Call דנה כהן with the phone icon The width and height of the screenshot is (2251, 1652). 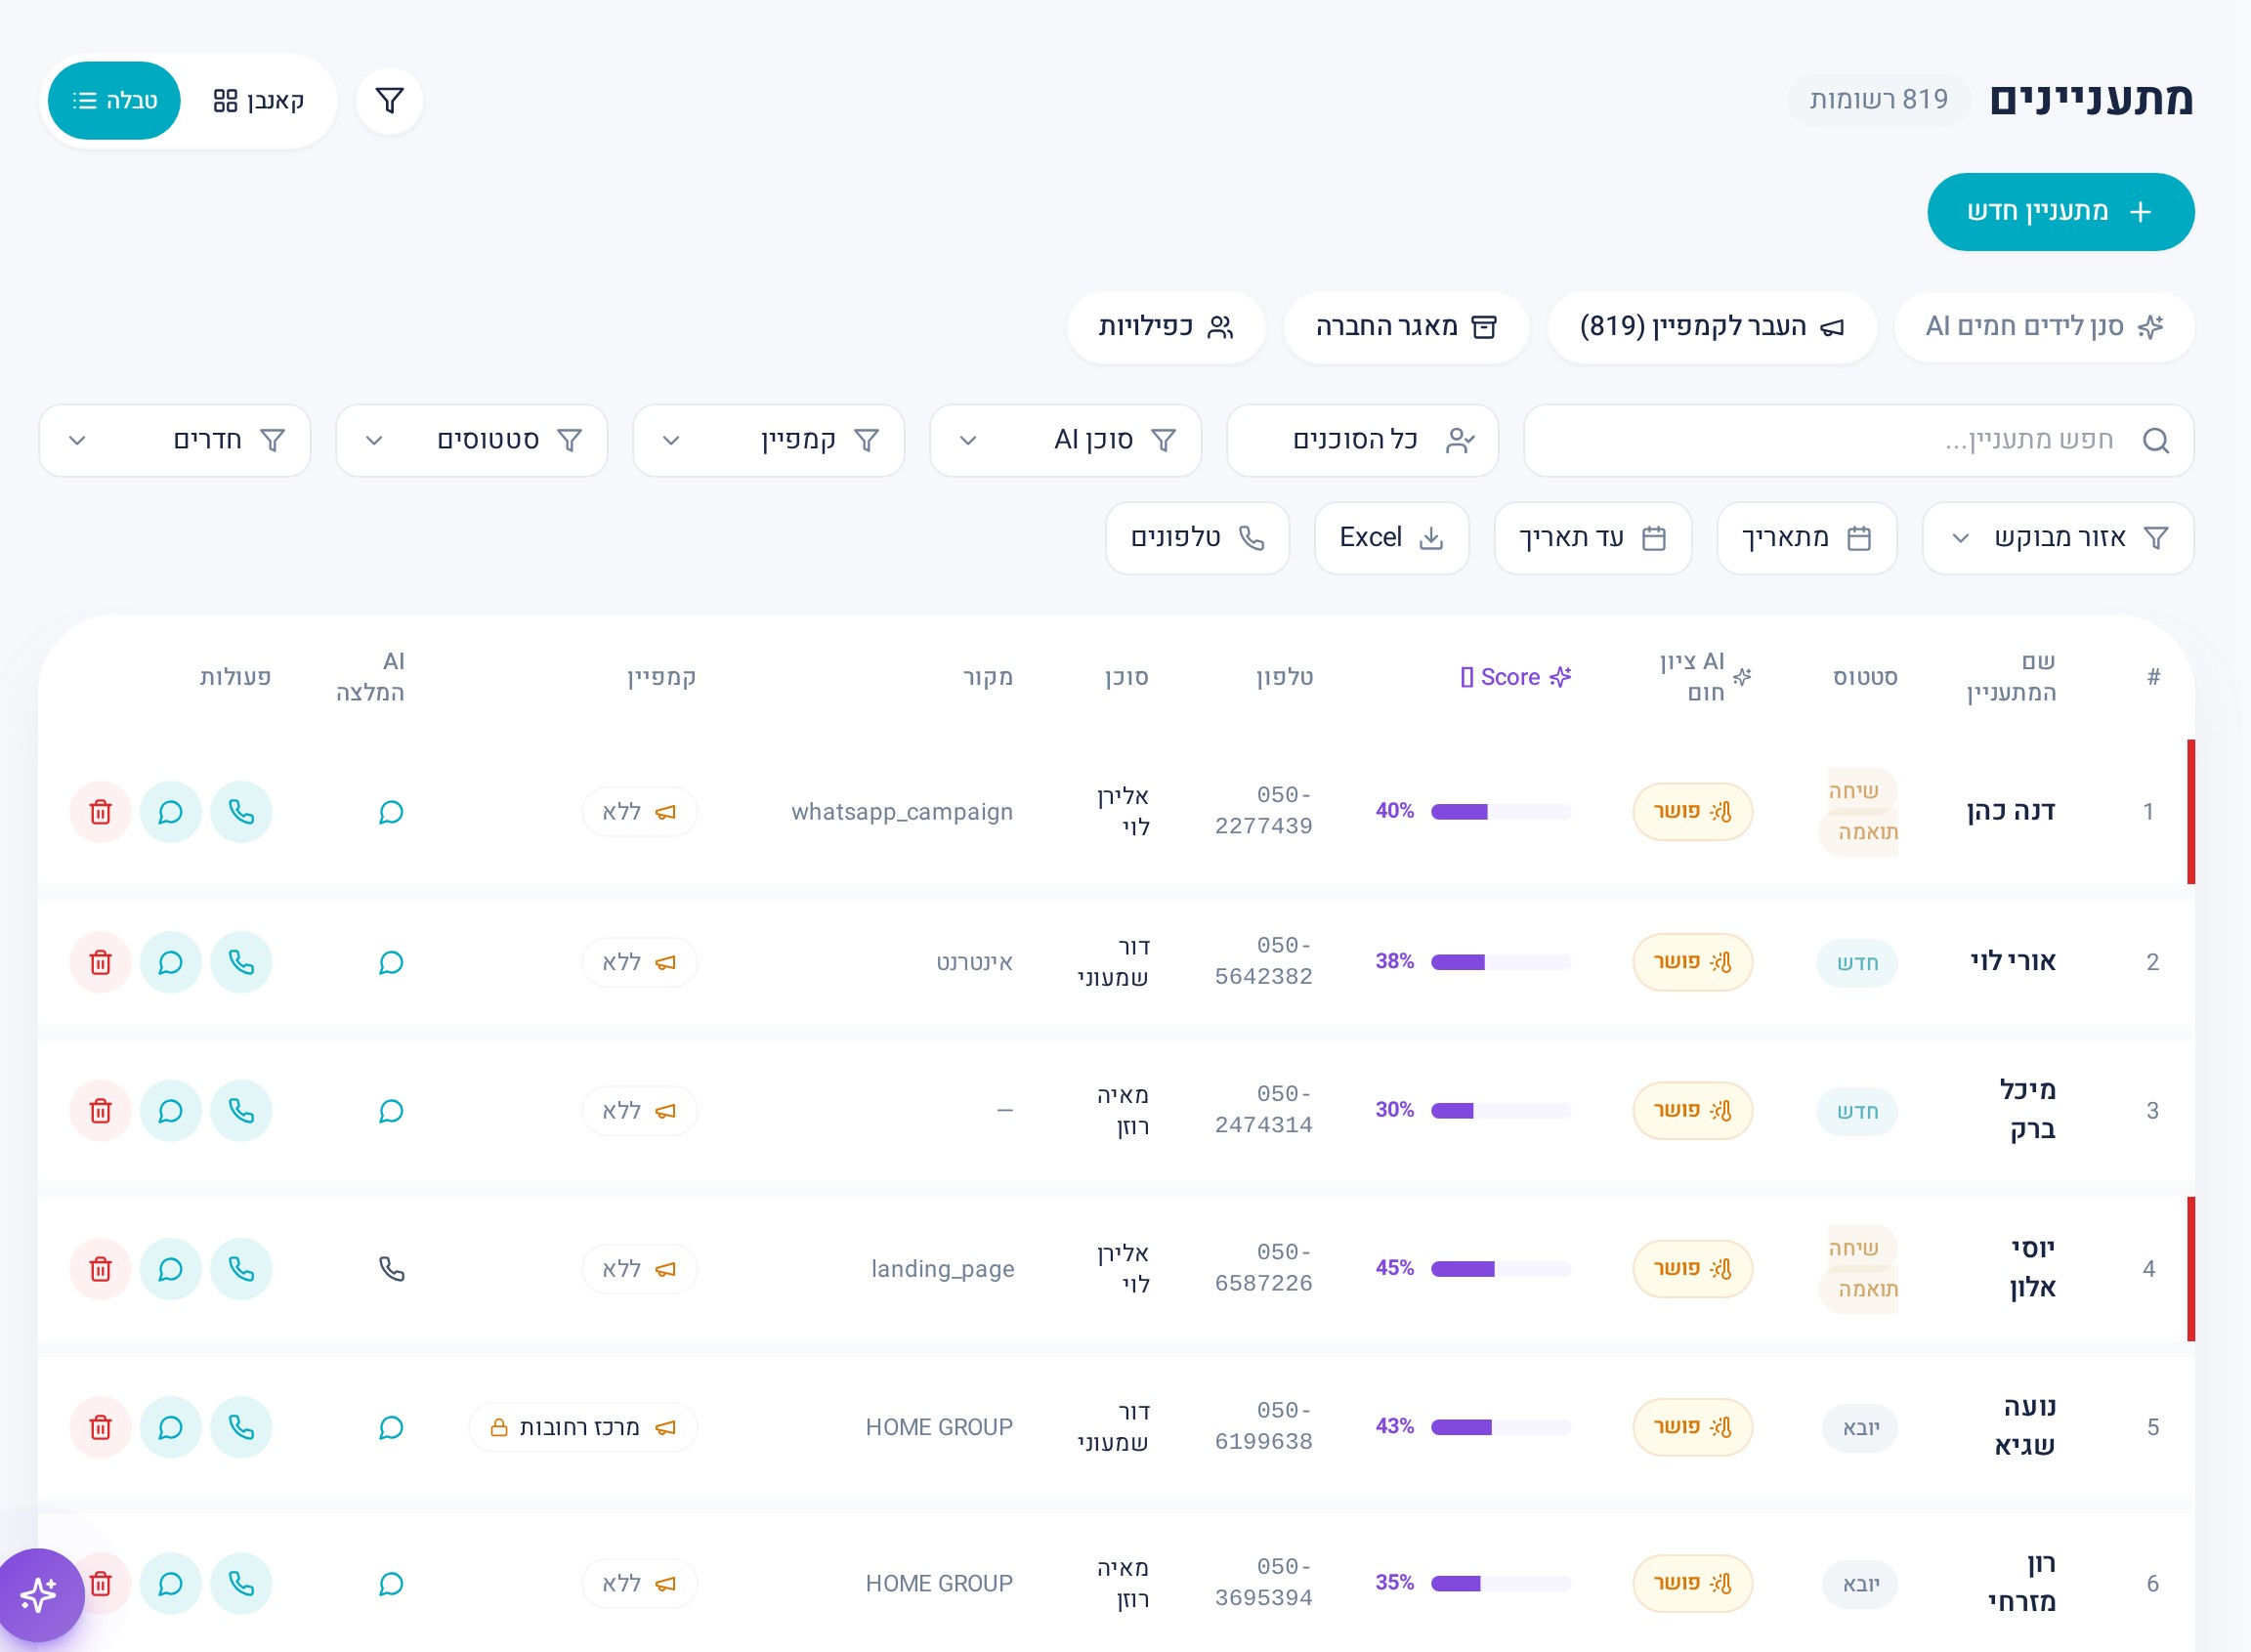[x=241, y=811]
